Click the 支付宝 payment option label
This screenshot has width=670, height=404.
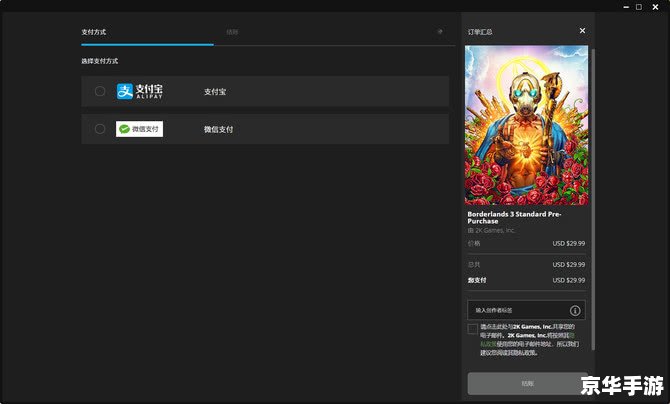pos(215,91)
